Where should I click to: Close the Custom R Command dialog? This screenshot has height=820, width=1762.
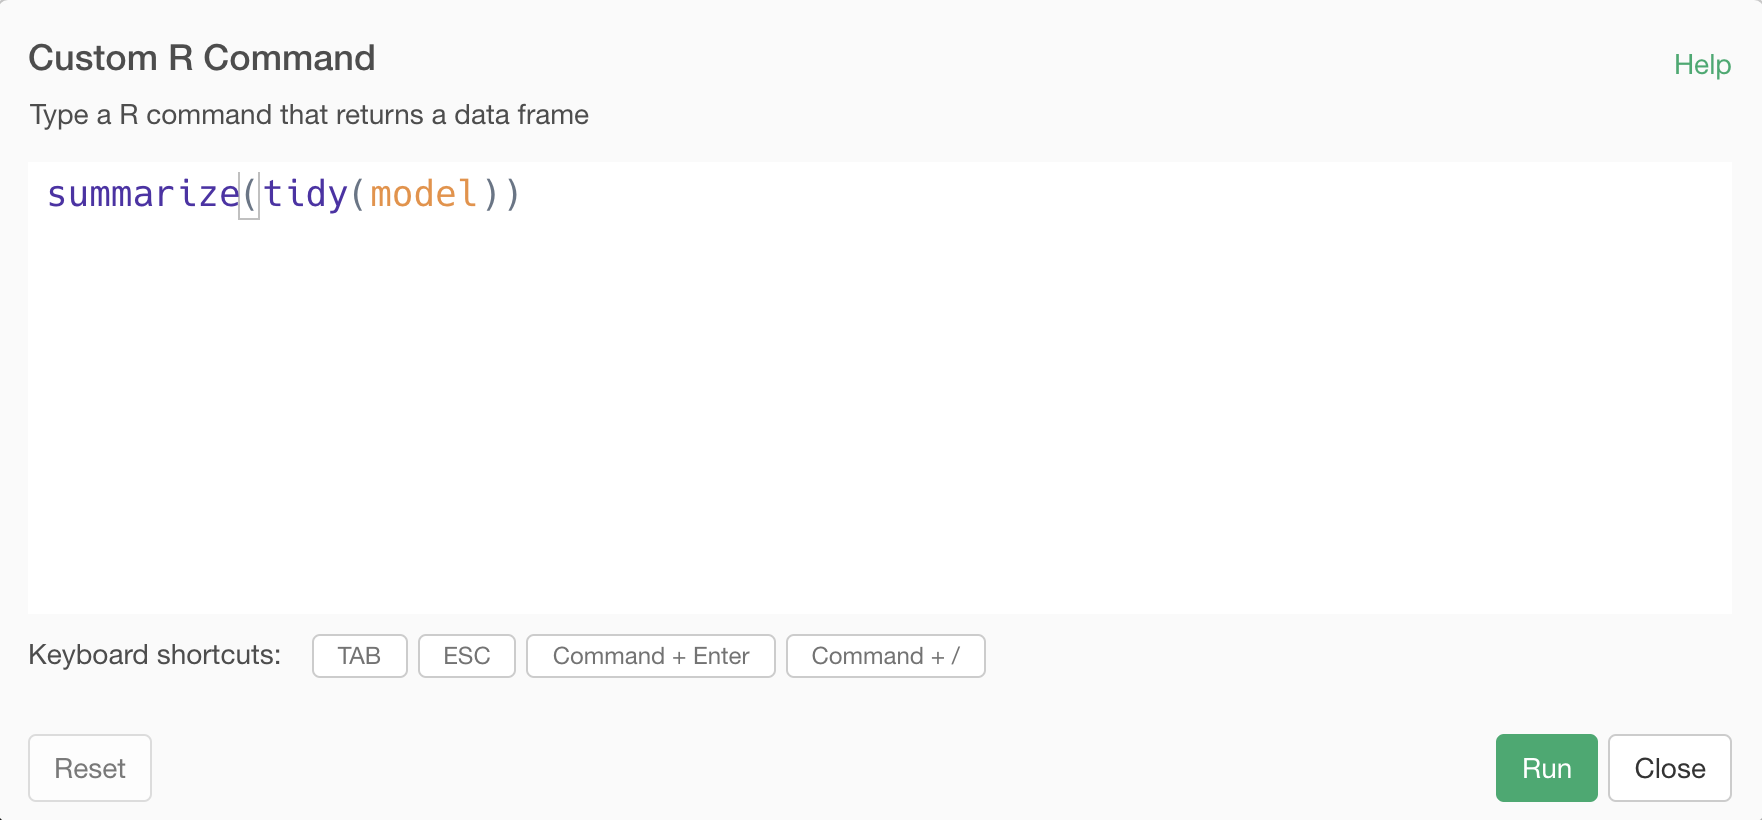pyautogui.click(x=1669, y=768)
